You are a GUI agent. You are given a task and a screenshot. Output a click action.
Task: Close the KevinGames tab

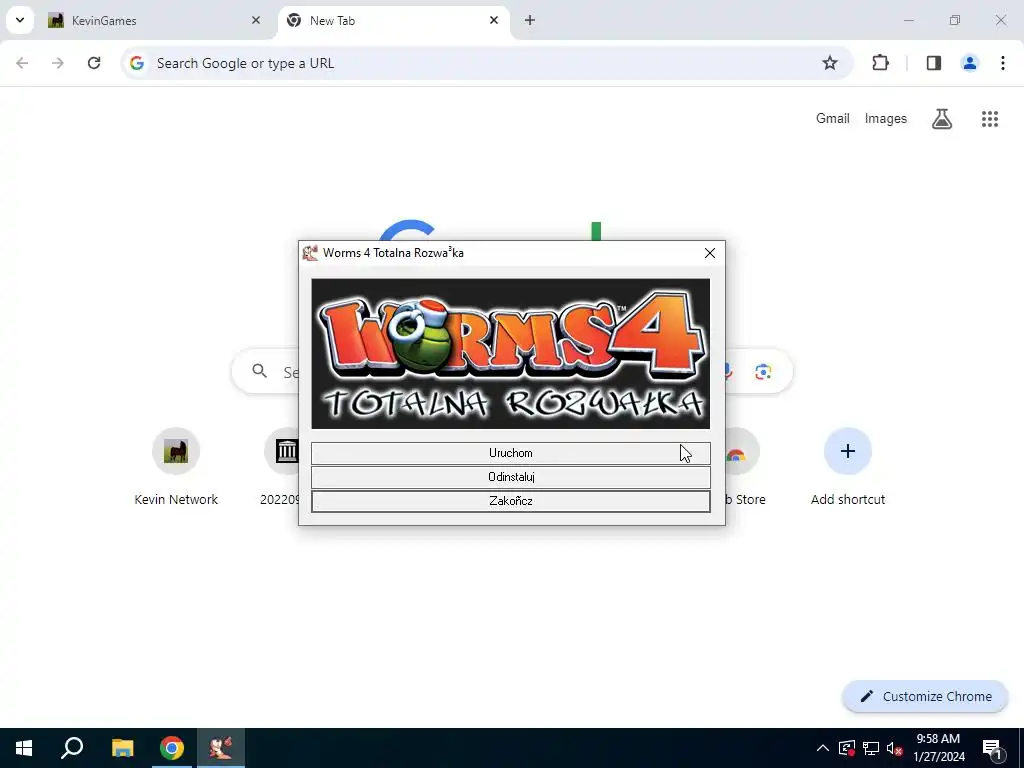(x=256, y=20)
